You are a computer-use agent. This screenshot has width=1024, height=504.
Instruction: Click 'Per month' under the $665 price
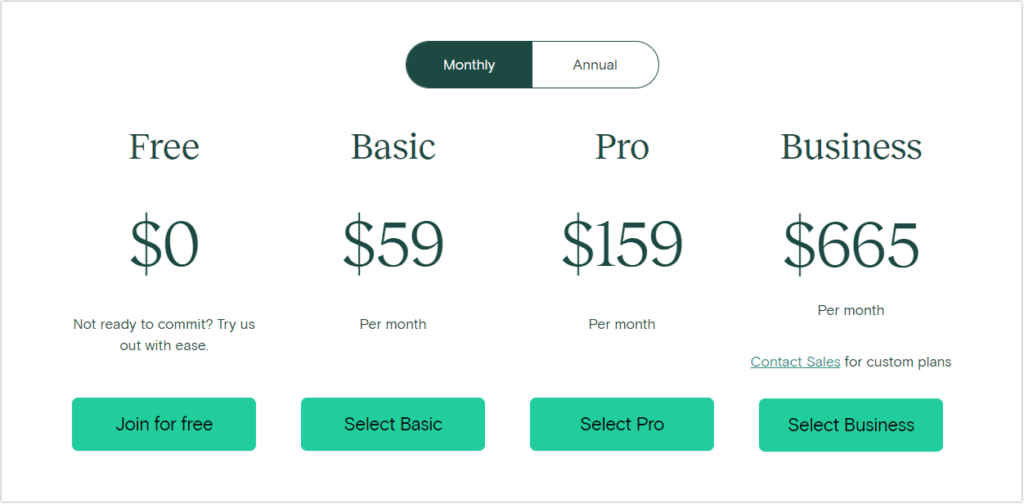tap(851, 310)
